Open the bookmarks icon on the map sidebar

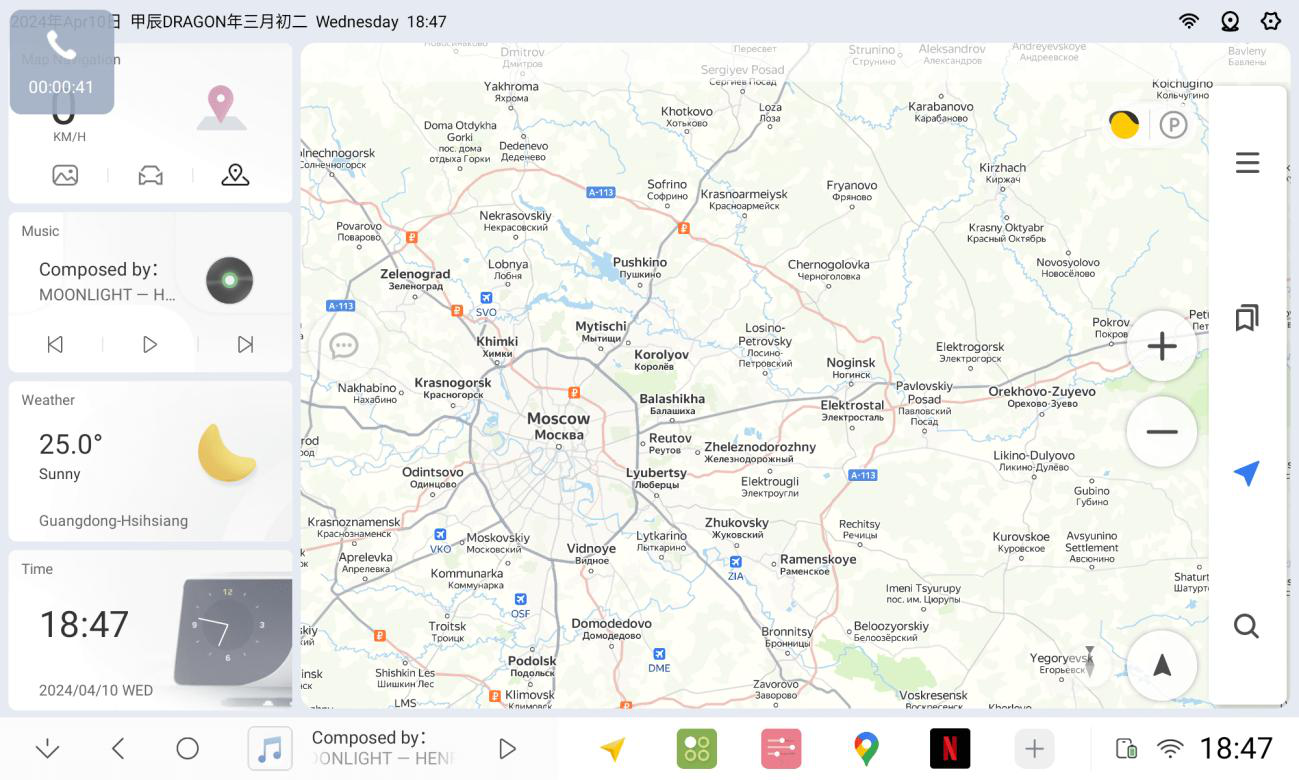click(x=1246, y=318)
